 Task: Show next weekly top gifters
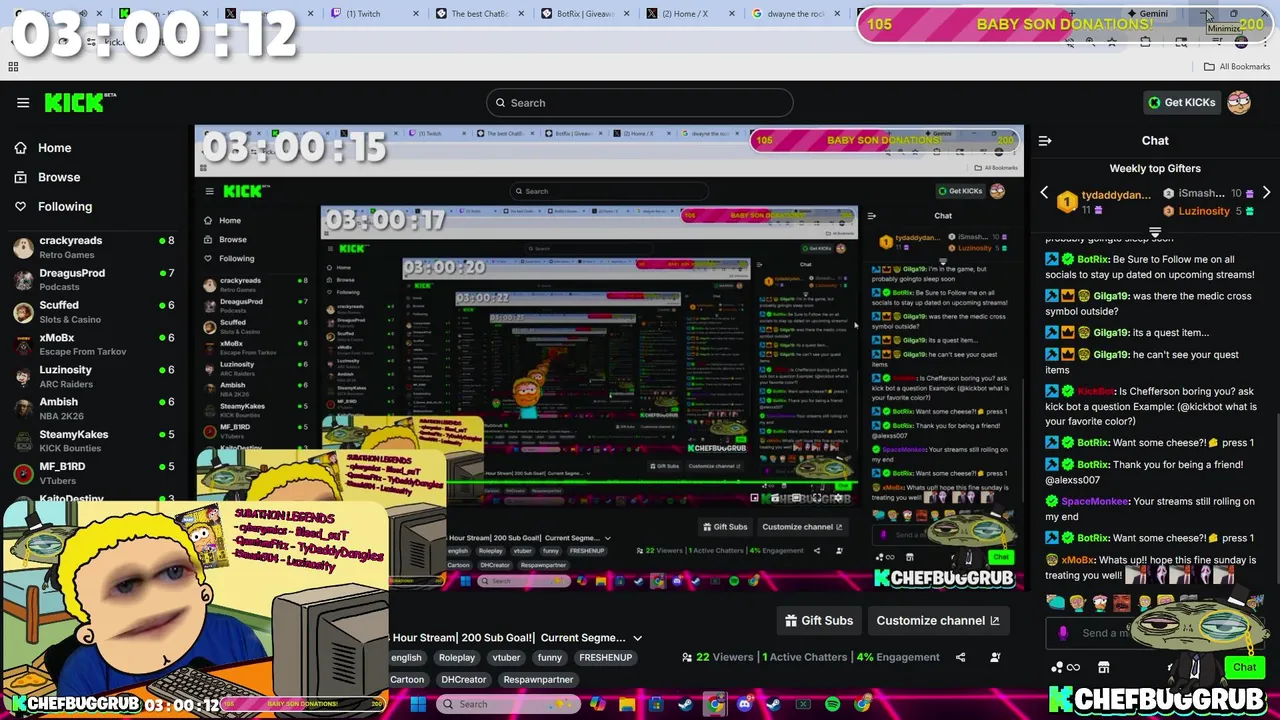pos(1266,192)
